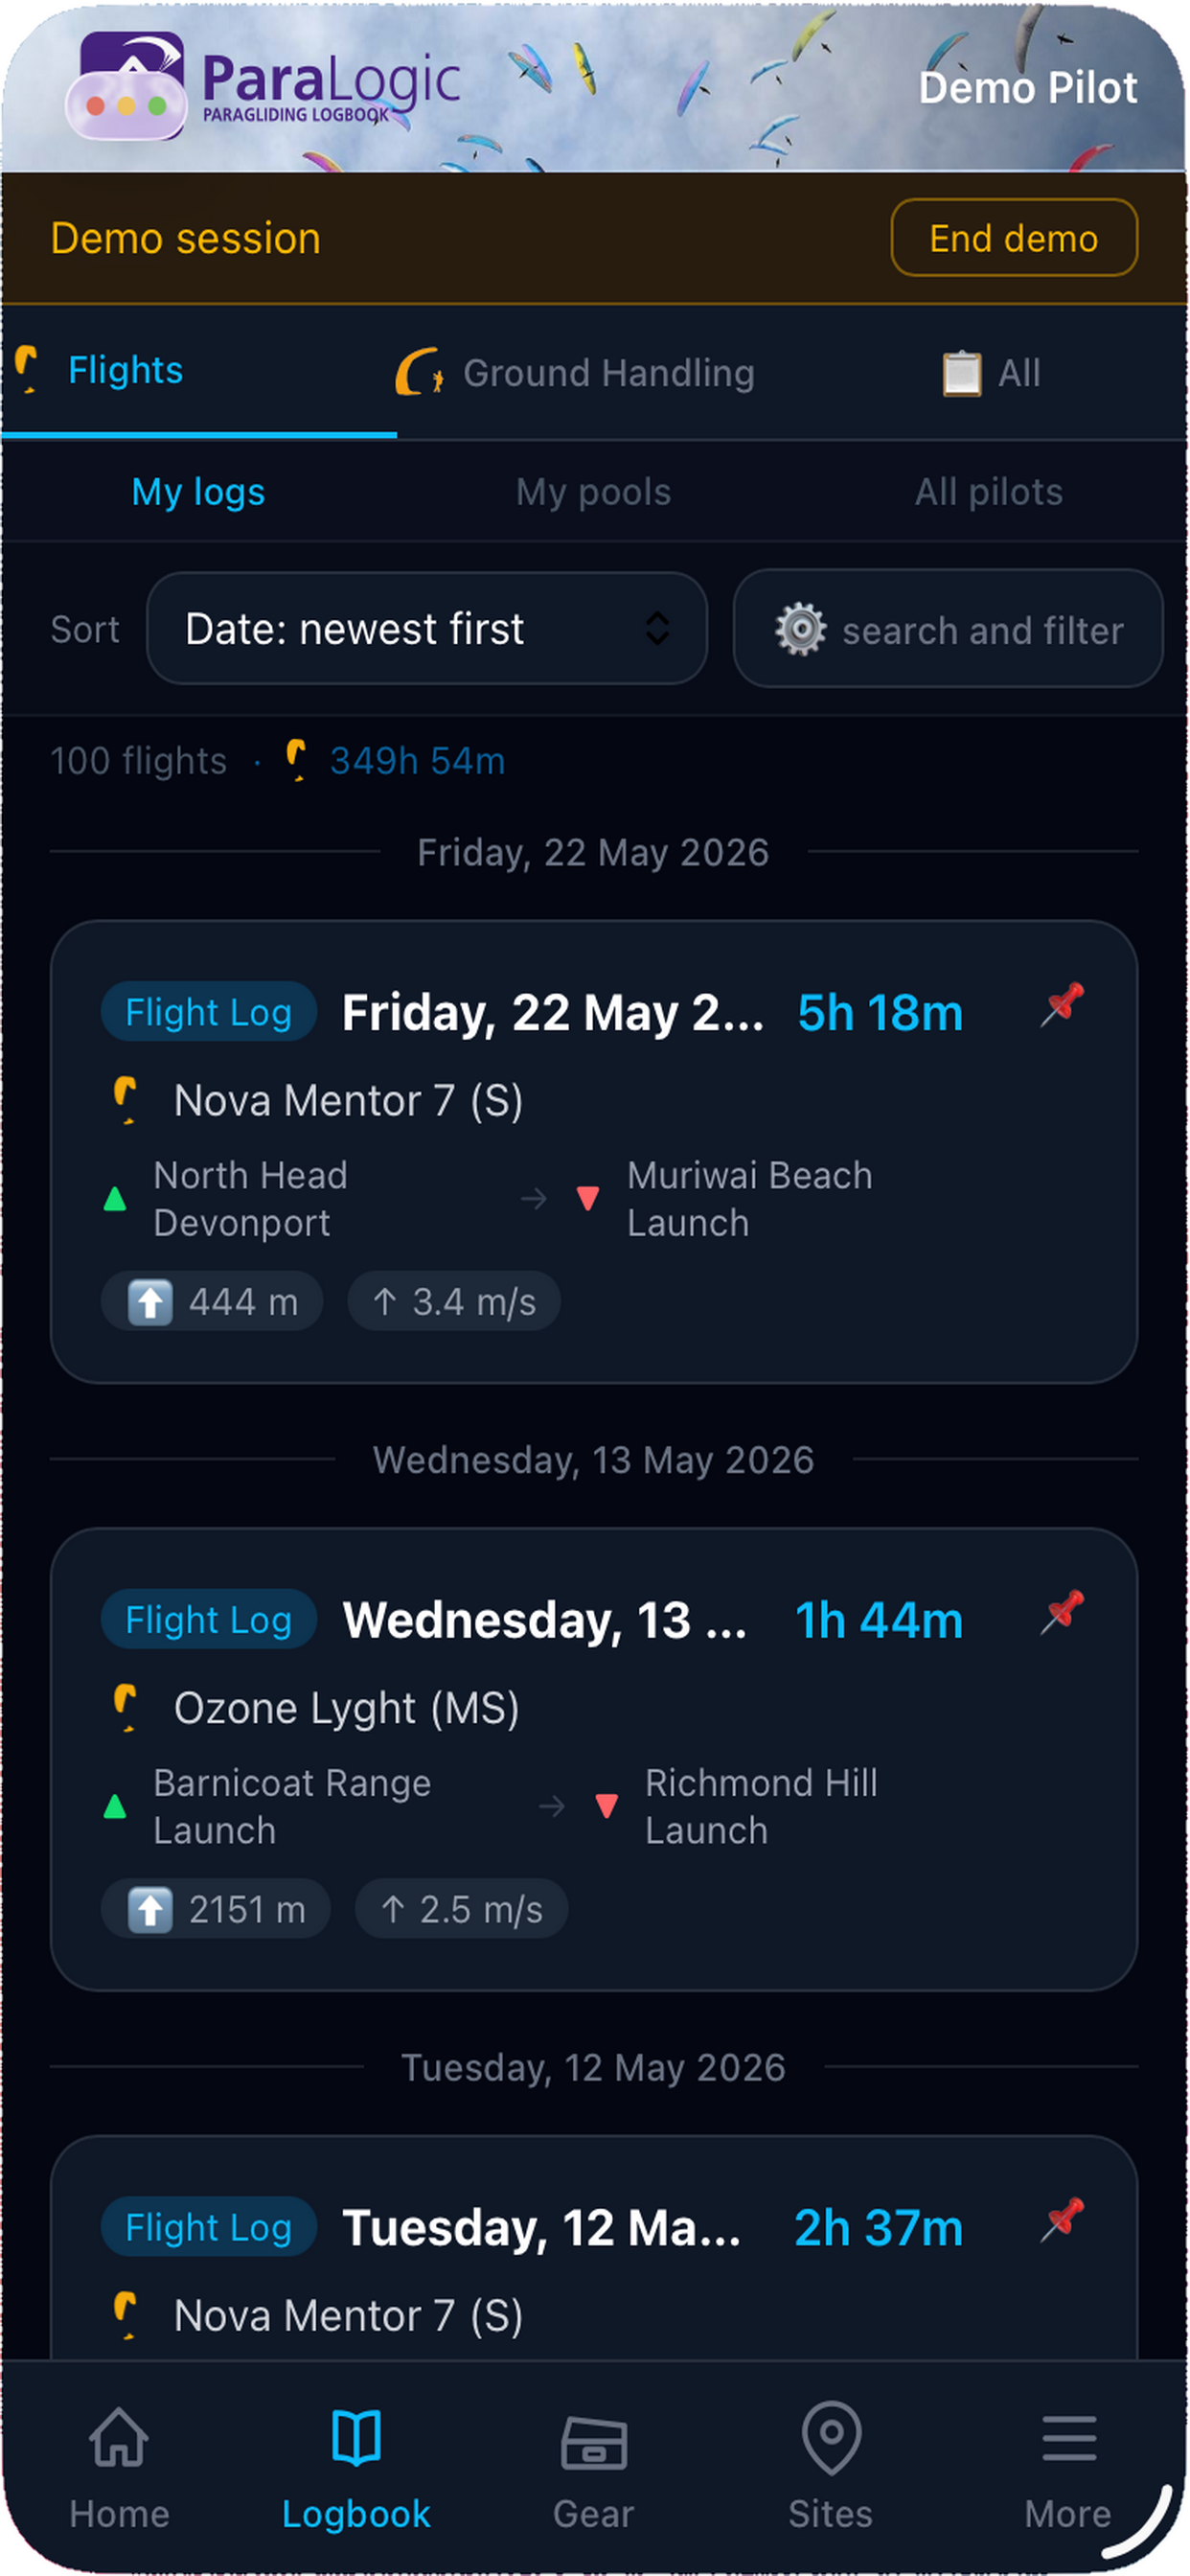
Task: Select the My pools tab
Action: pyautogui.click(x=593, y=491)
